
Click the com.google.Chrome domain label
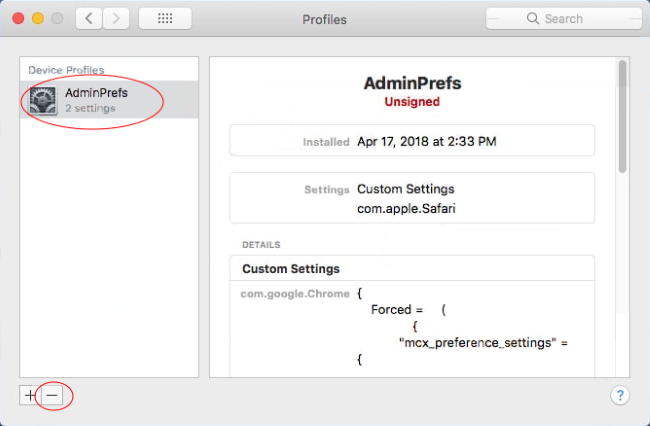[295, 294]
